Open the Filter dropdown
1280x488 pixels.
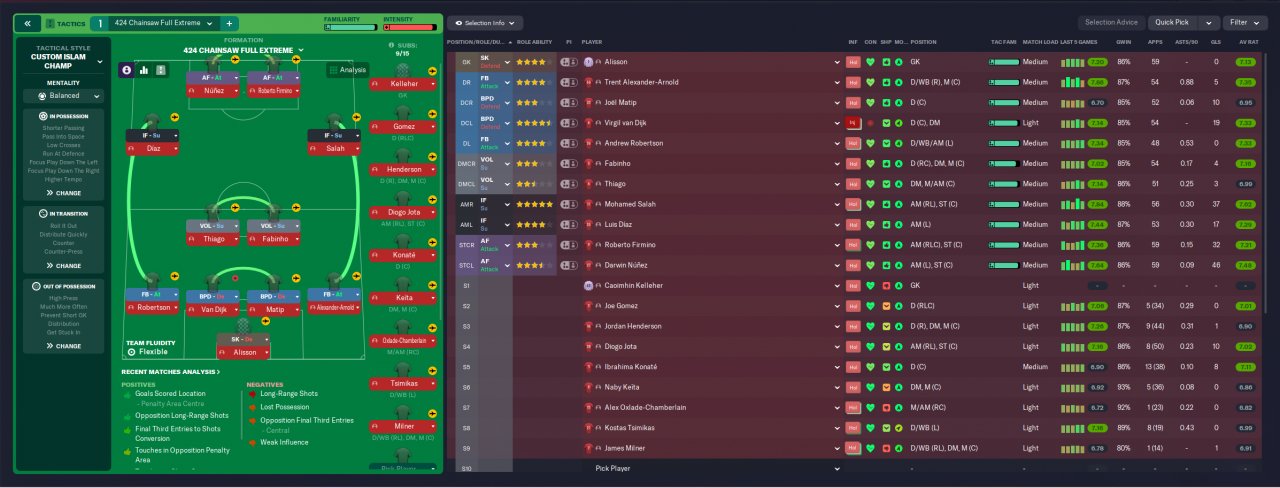coord(1245,22)
